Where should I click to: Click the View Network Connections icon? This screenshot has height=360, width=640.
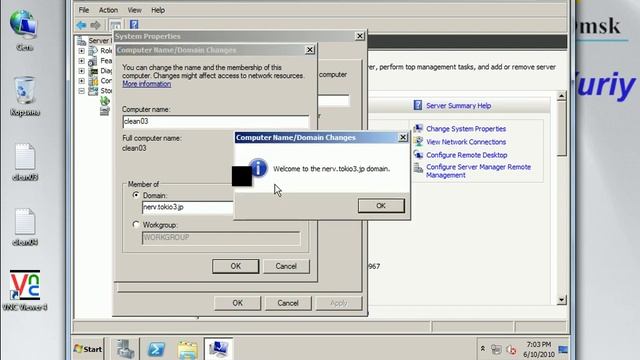(x=418, y=142)
